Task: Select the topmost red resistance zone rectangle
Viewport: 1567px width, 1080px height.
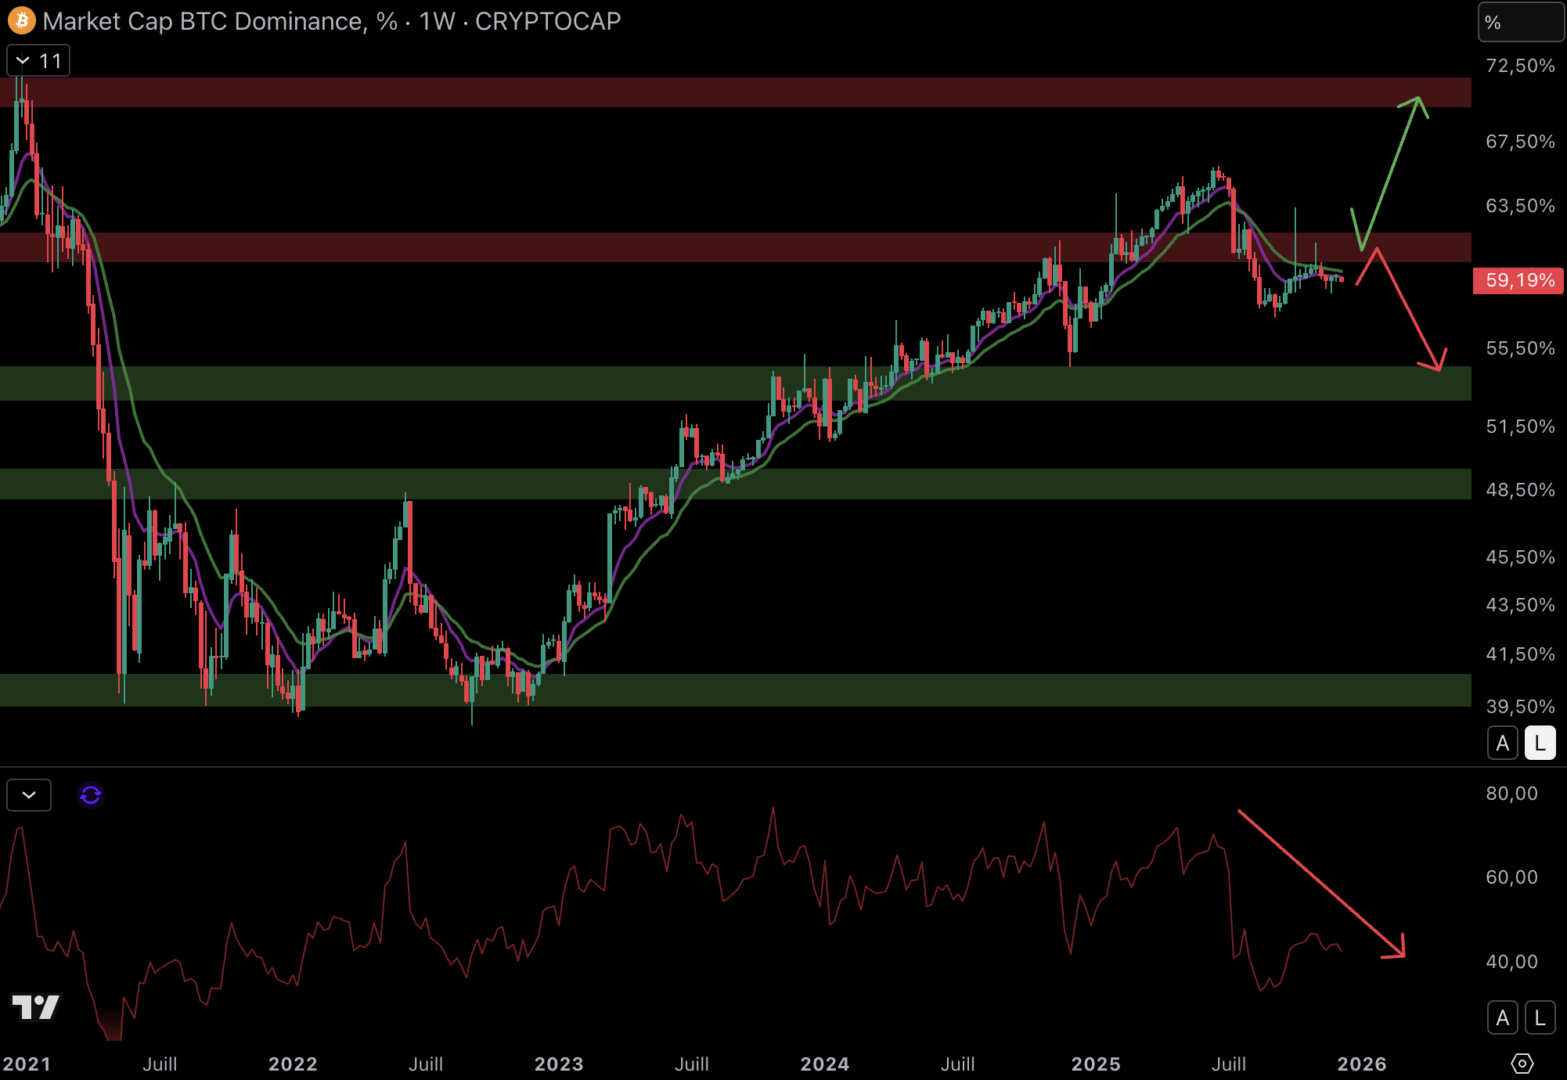Action: pos(735,92)
